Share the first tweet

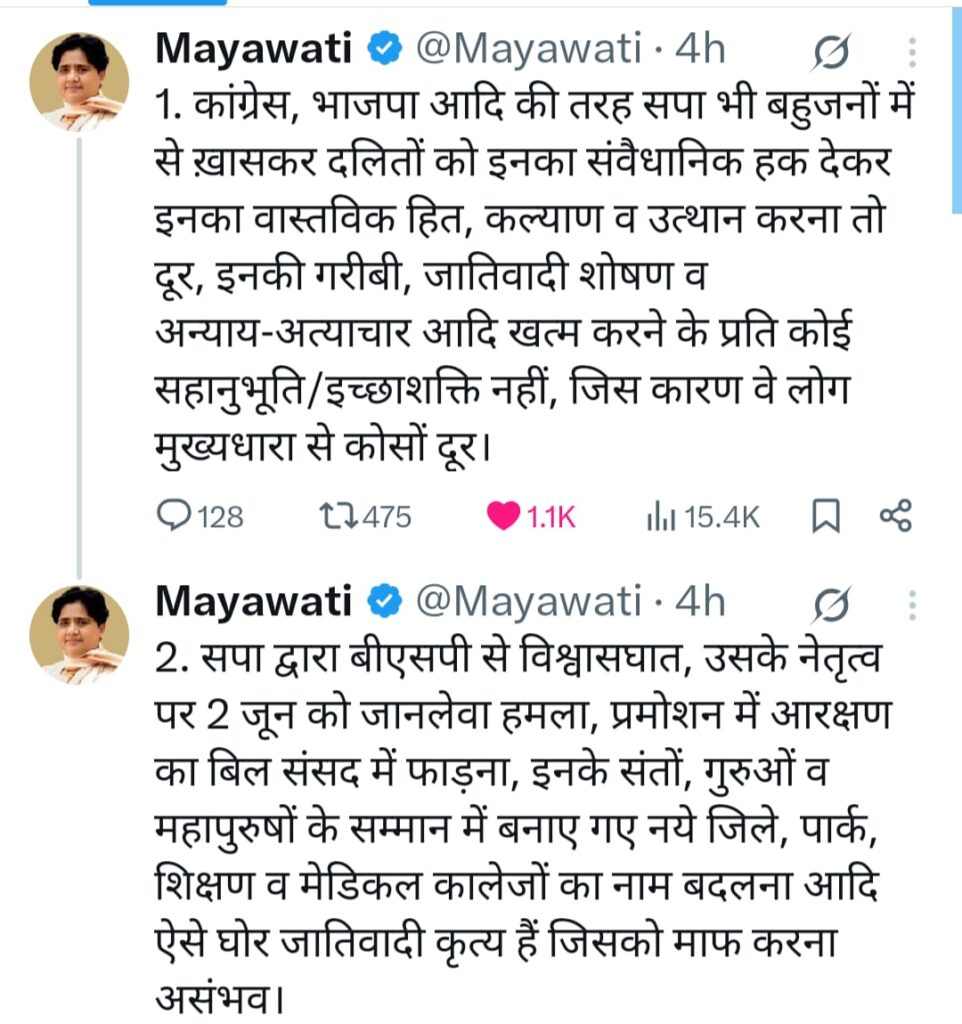(895, 516)
